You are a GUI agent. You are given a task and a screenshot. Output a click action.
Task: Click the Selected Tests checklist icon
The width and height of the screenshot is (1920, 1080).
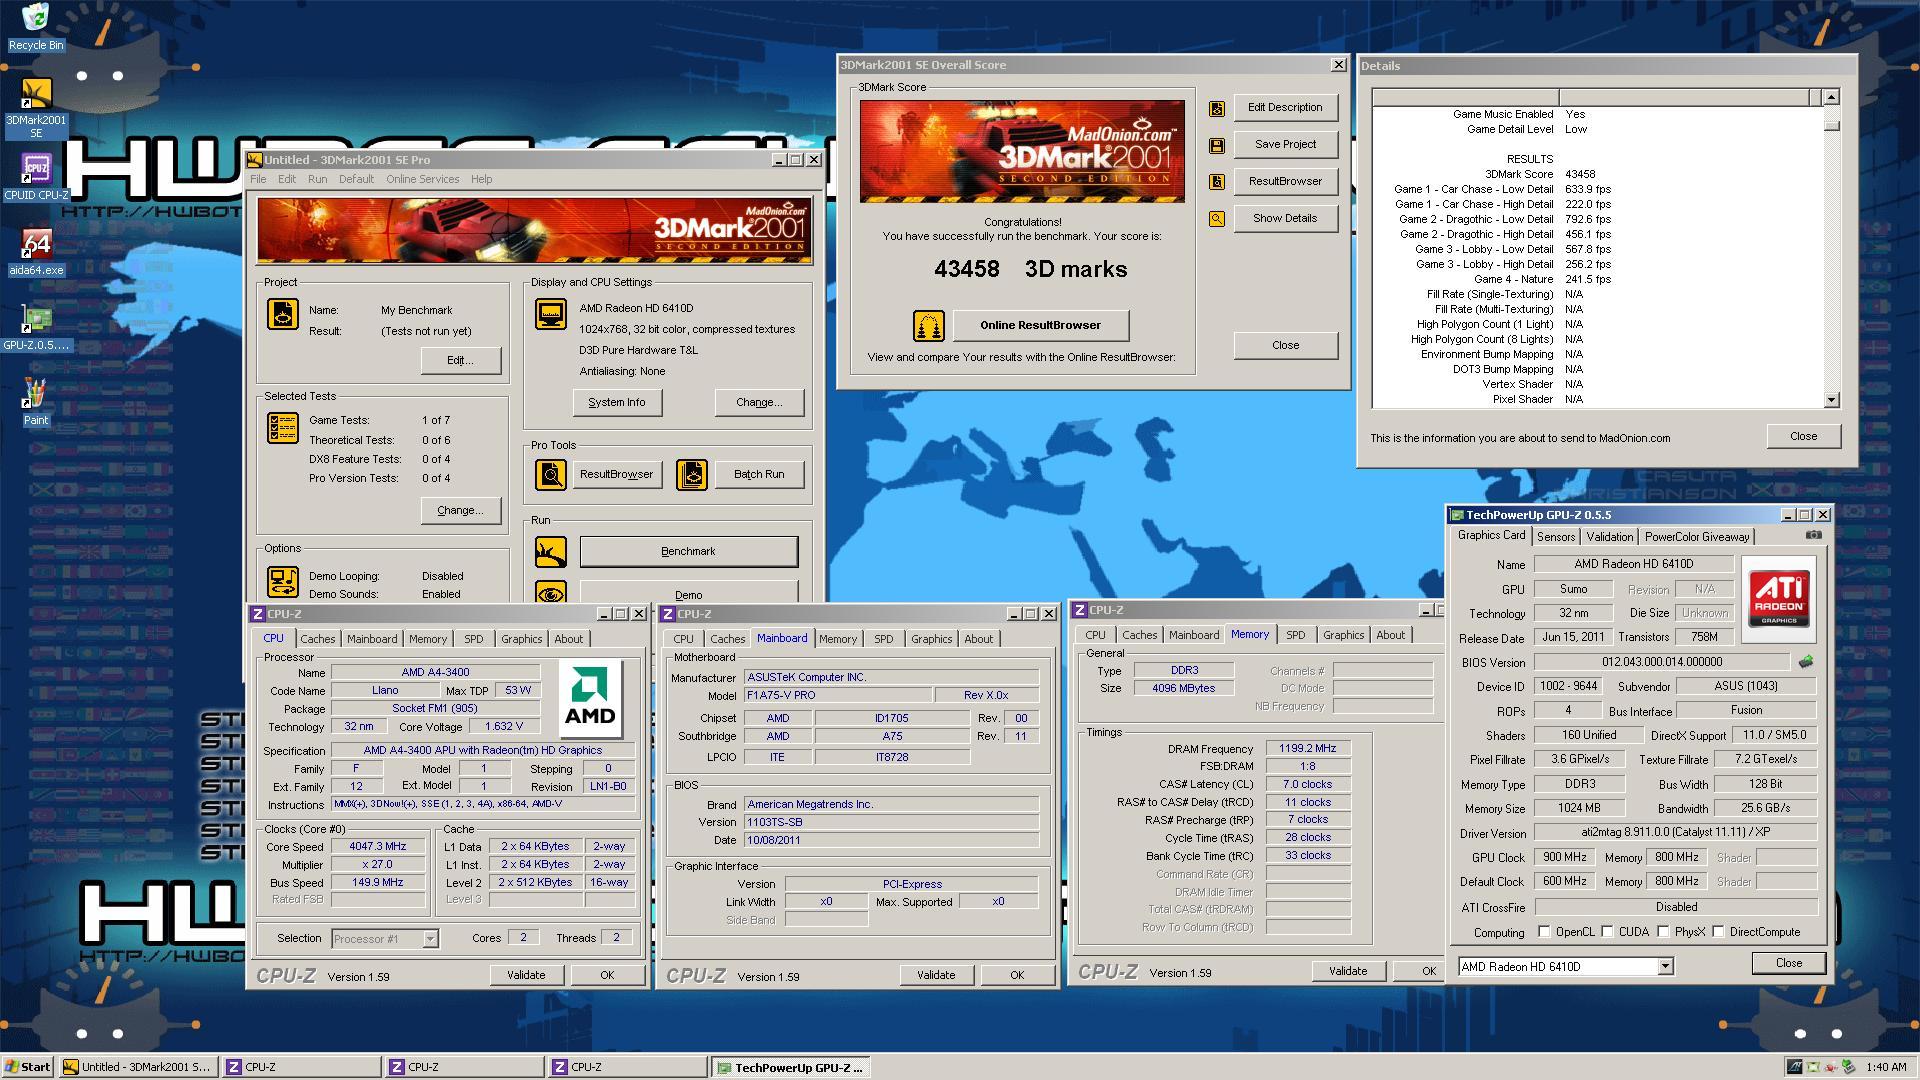283,428
